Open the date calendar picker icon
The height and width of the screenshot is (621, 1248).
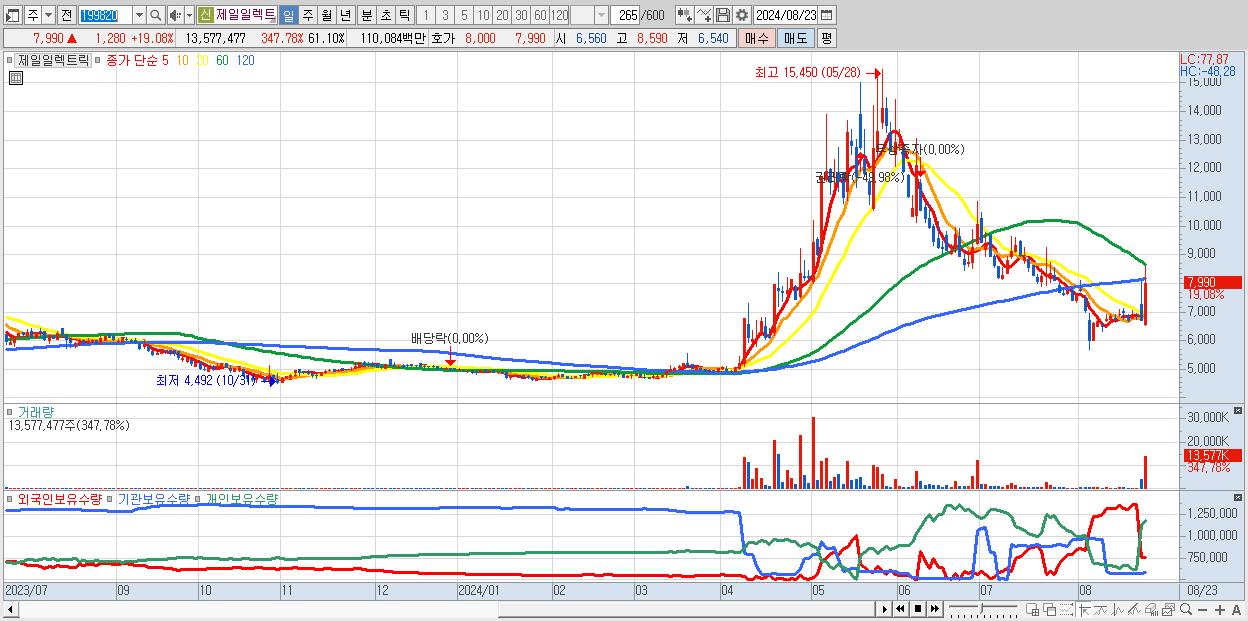(827, 15)
